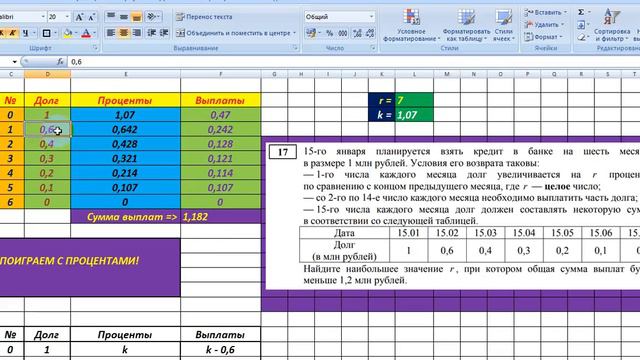Open Сортировка и фильтр menu
Image resolution: width=640 pixels, height=360 pixels.
coord(612,25)
